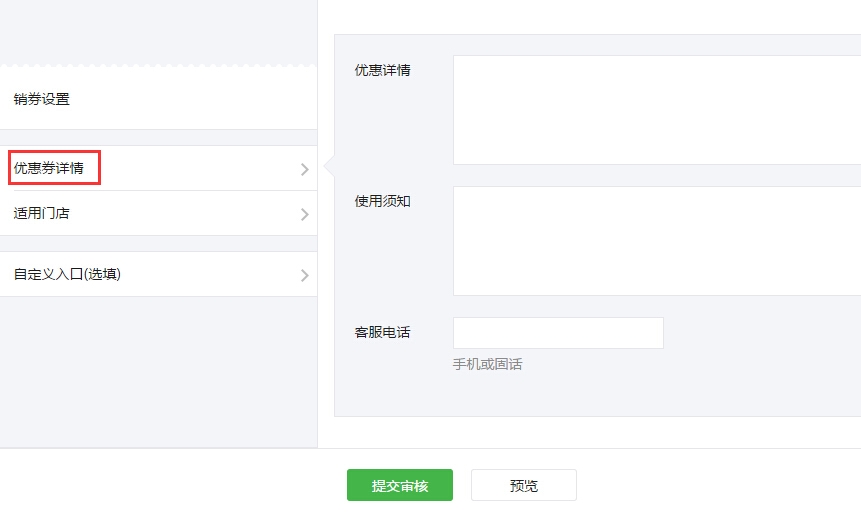
Task: Open the 自定义入口(选填) menu row
Action: pyautogui.click(x=158, y=274)
